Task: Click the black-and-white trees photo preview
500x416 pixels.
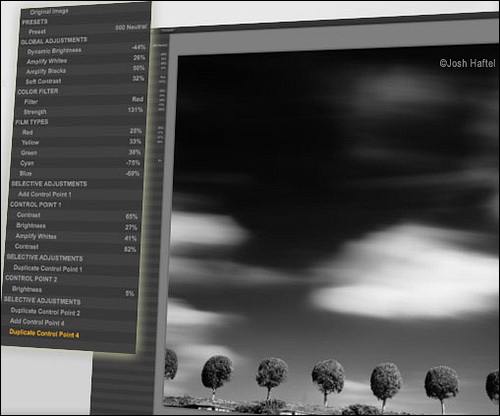Action: (x=332, y=230)
